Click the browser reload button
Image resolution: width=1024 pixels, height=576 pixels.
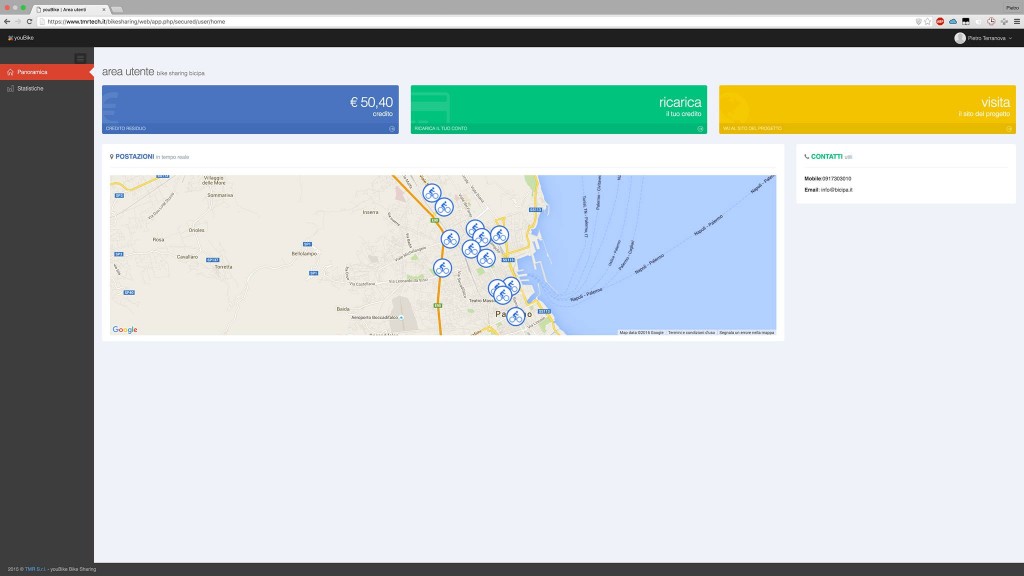pyautogui.click(x=29, y=21)
